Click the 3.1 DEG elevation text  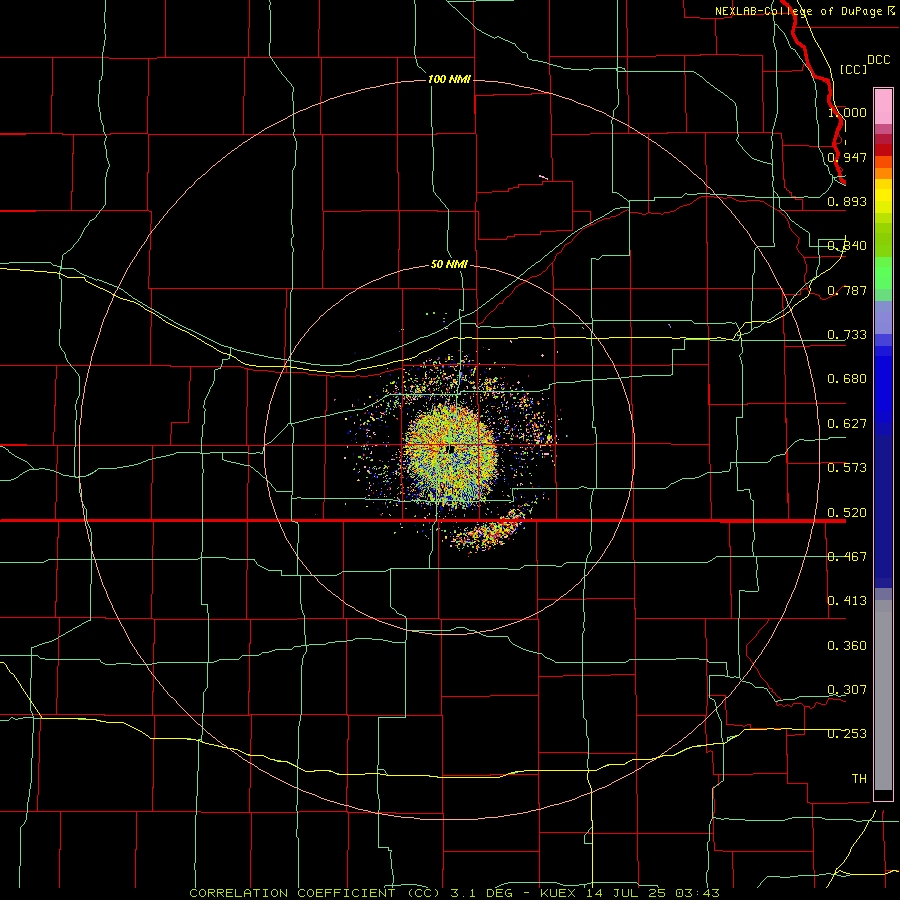click(x=481, y=893)
